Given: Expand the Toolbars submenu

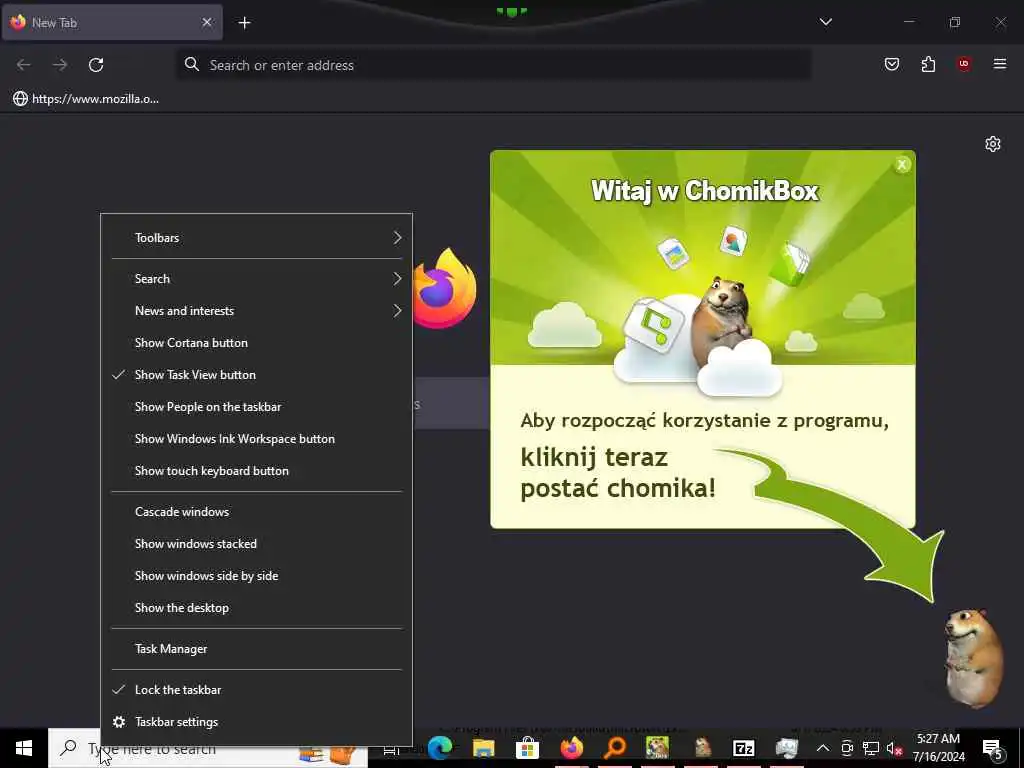Looking at the screenshot, I should pyautogui.click(x=257, y=238).
